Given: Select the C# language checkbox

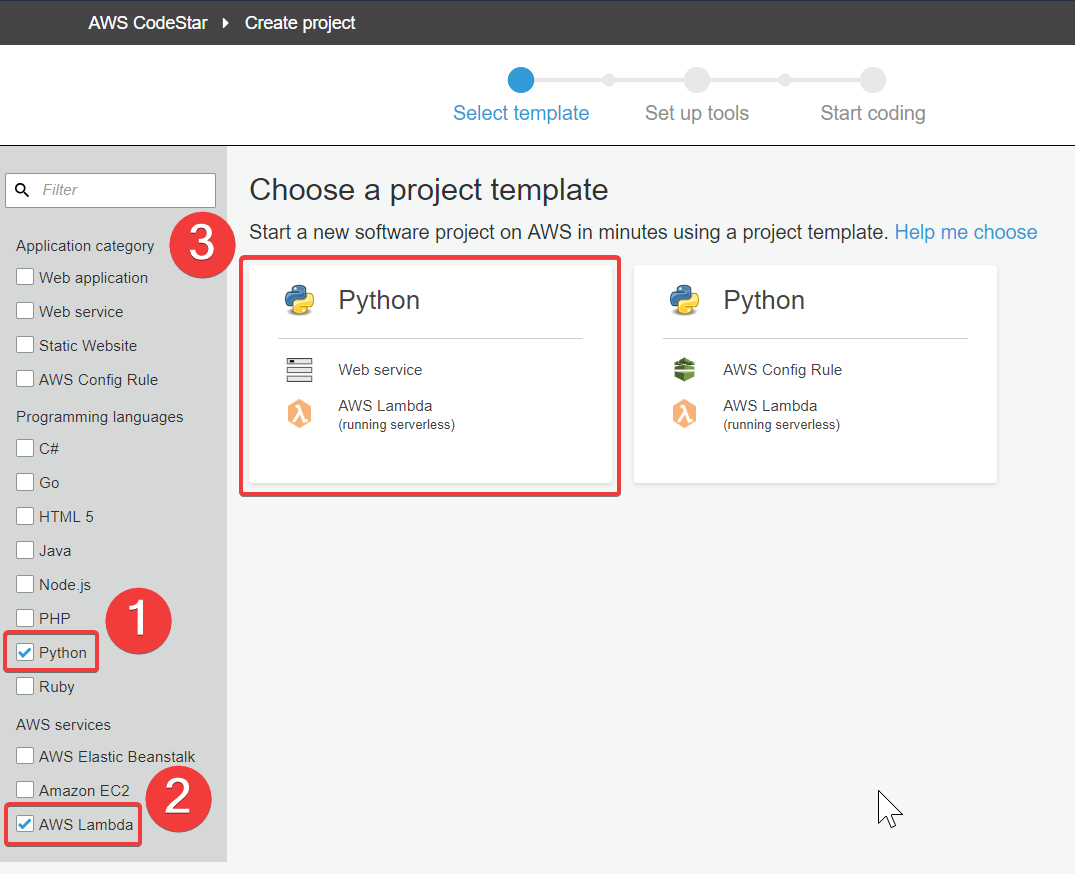Looking at the screenshot, I should coord(25,448).
